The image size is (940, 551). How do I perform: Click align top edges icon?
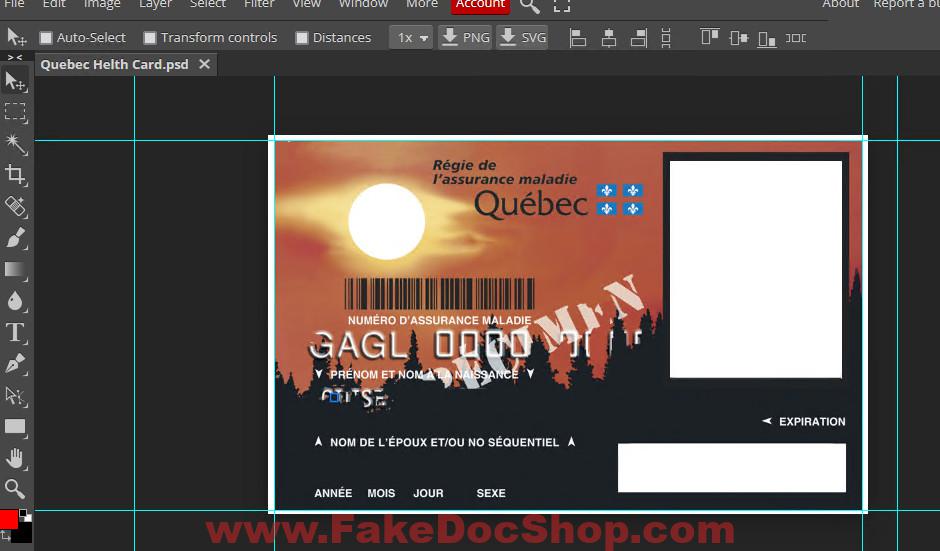pyautogui.click(x=710, y=38)
